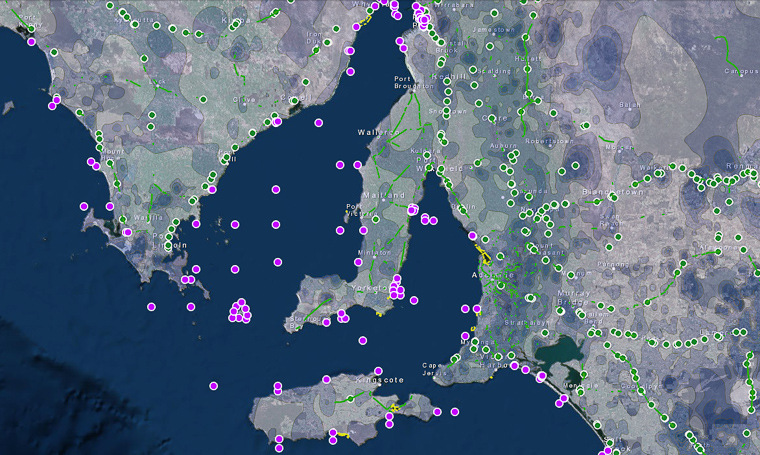Click the Port Lincoln place label
This screenshot has width=760, height=455.
(170, 240)
